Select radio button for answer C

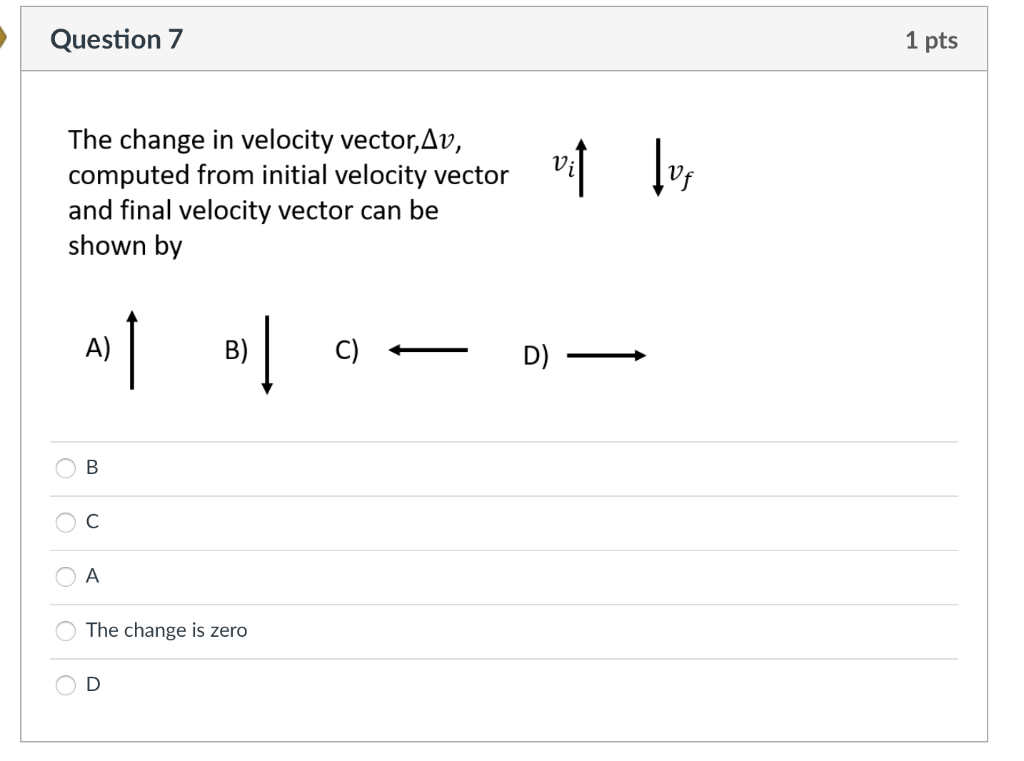[65, 522]
